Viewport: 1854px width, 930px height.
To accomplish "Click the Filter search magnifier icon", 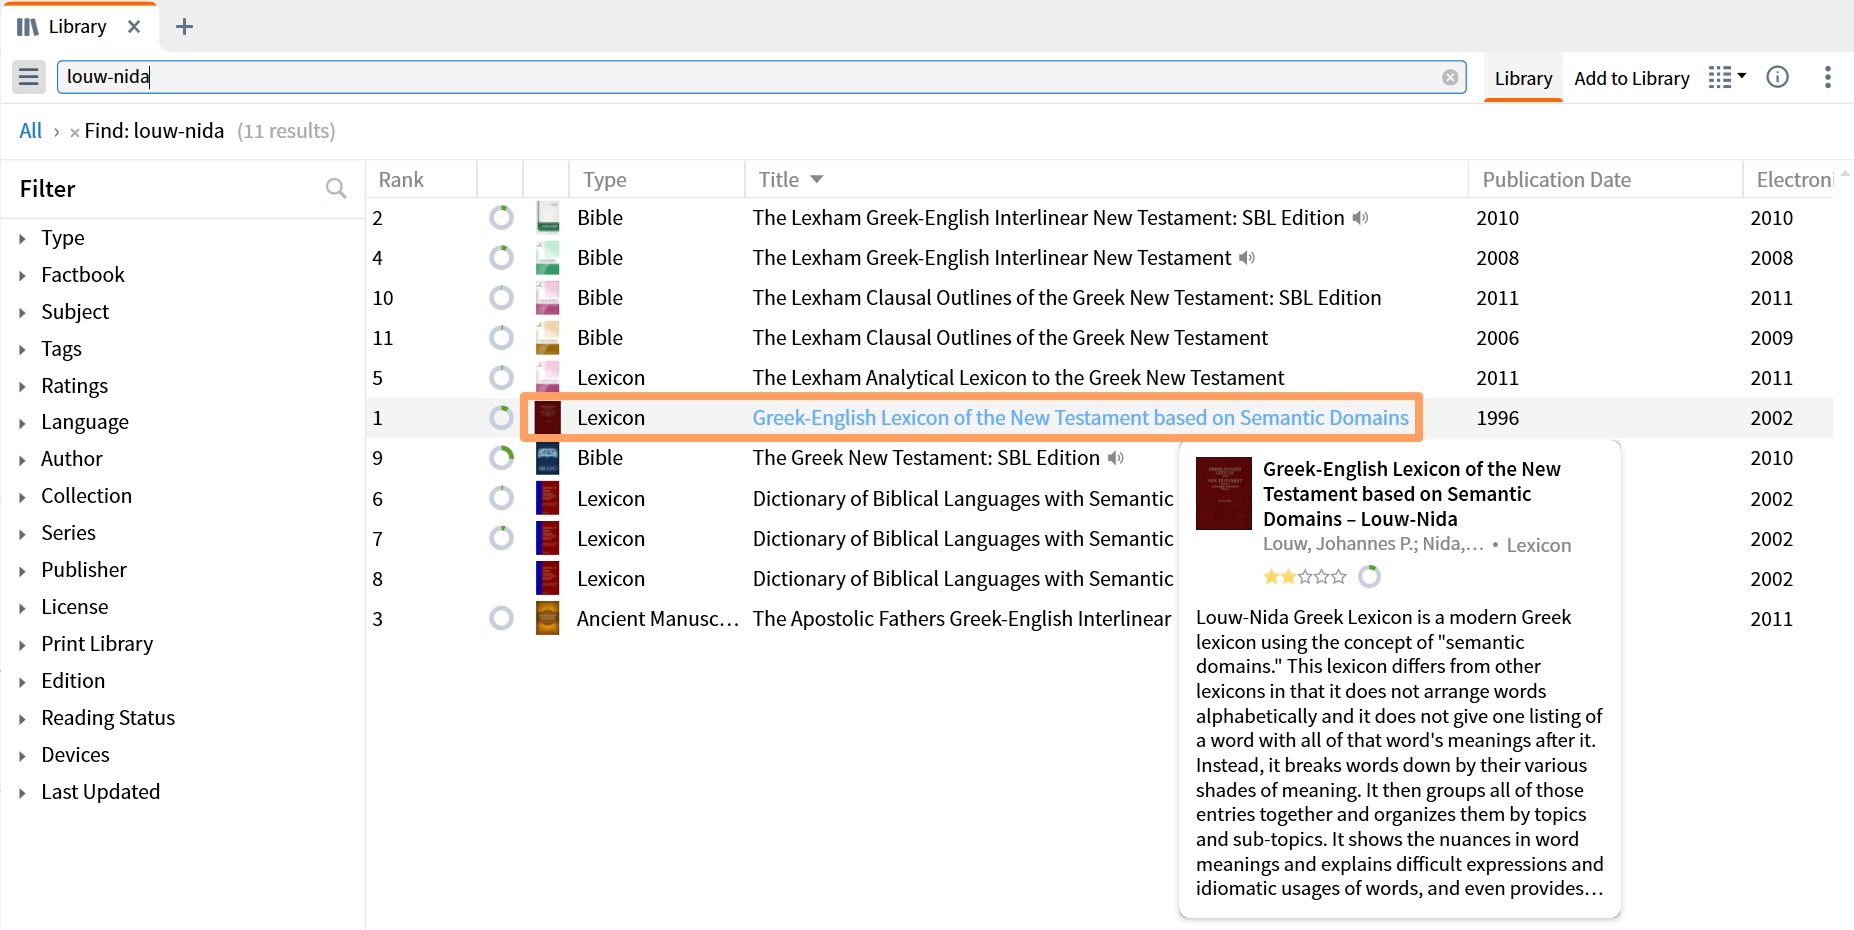I will 336,188.
